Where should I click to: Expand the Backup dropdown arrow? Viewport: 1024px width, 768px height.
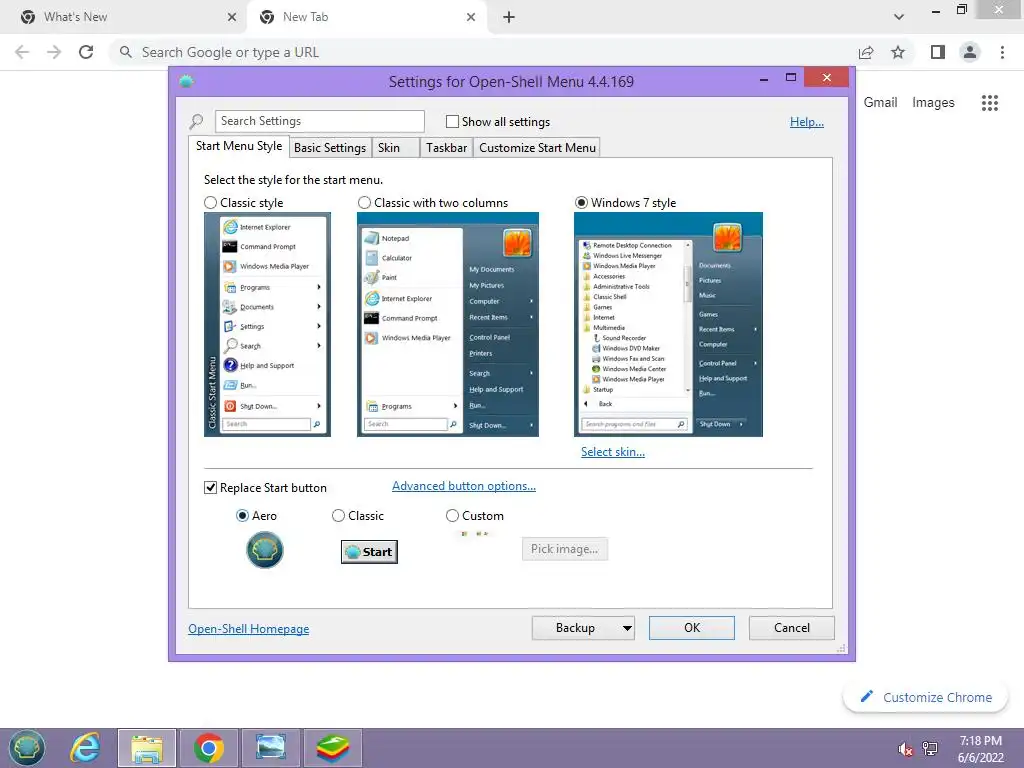coord(627,628)
